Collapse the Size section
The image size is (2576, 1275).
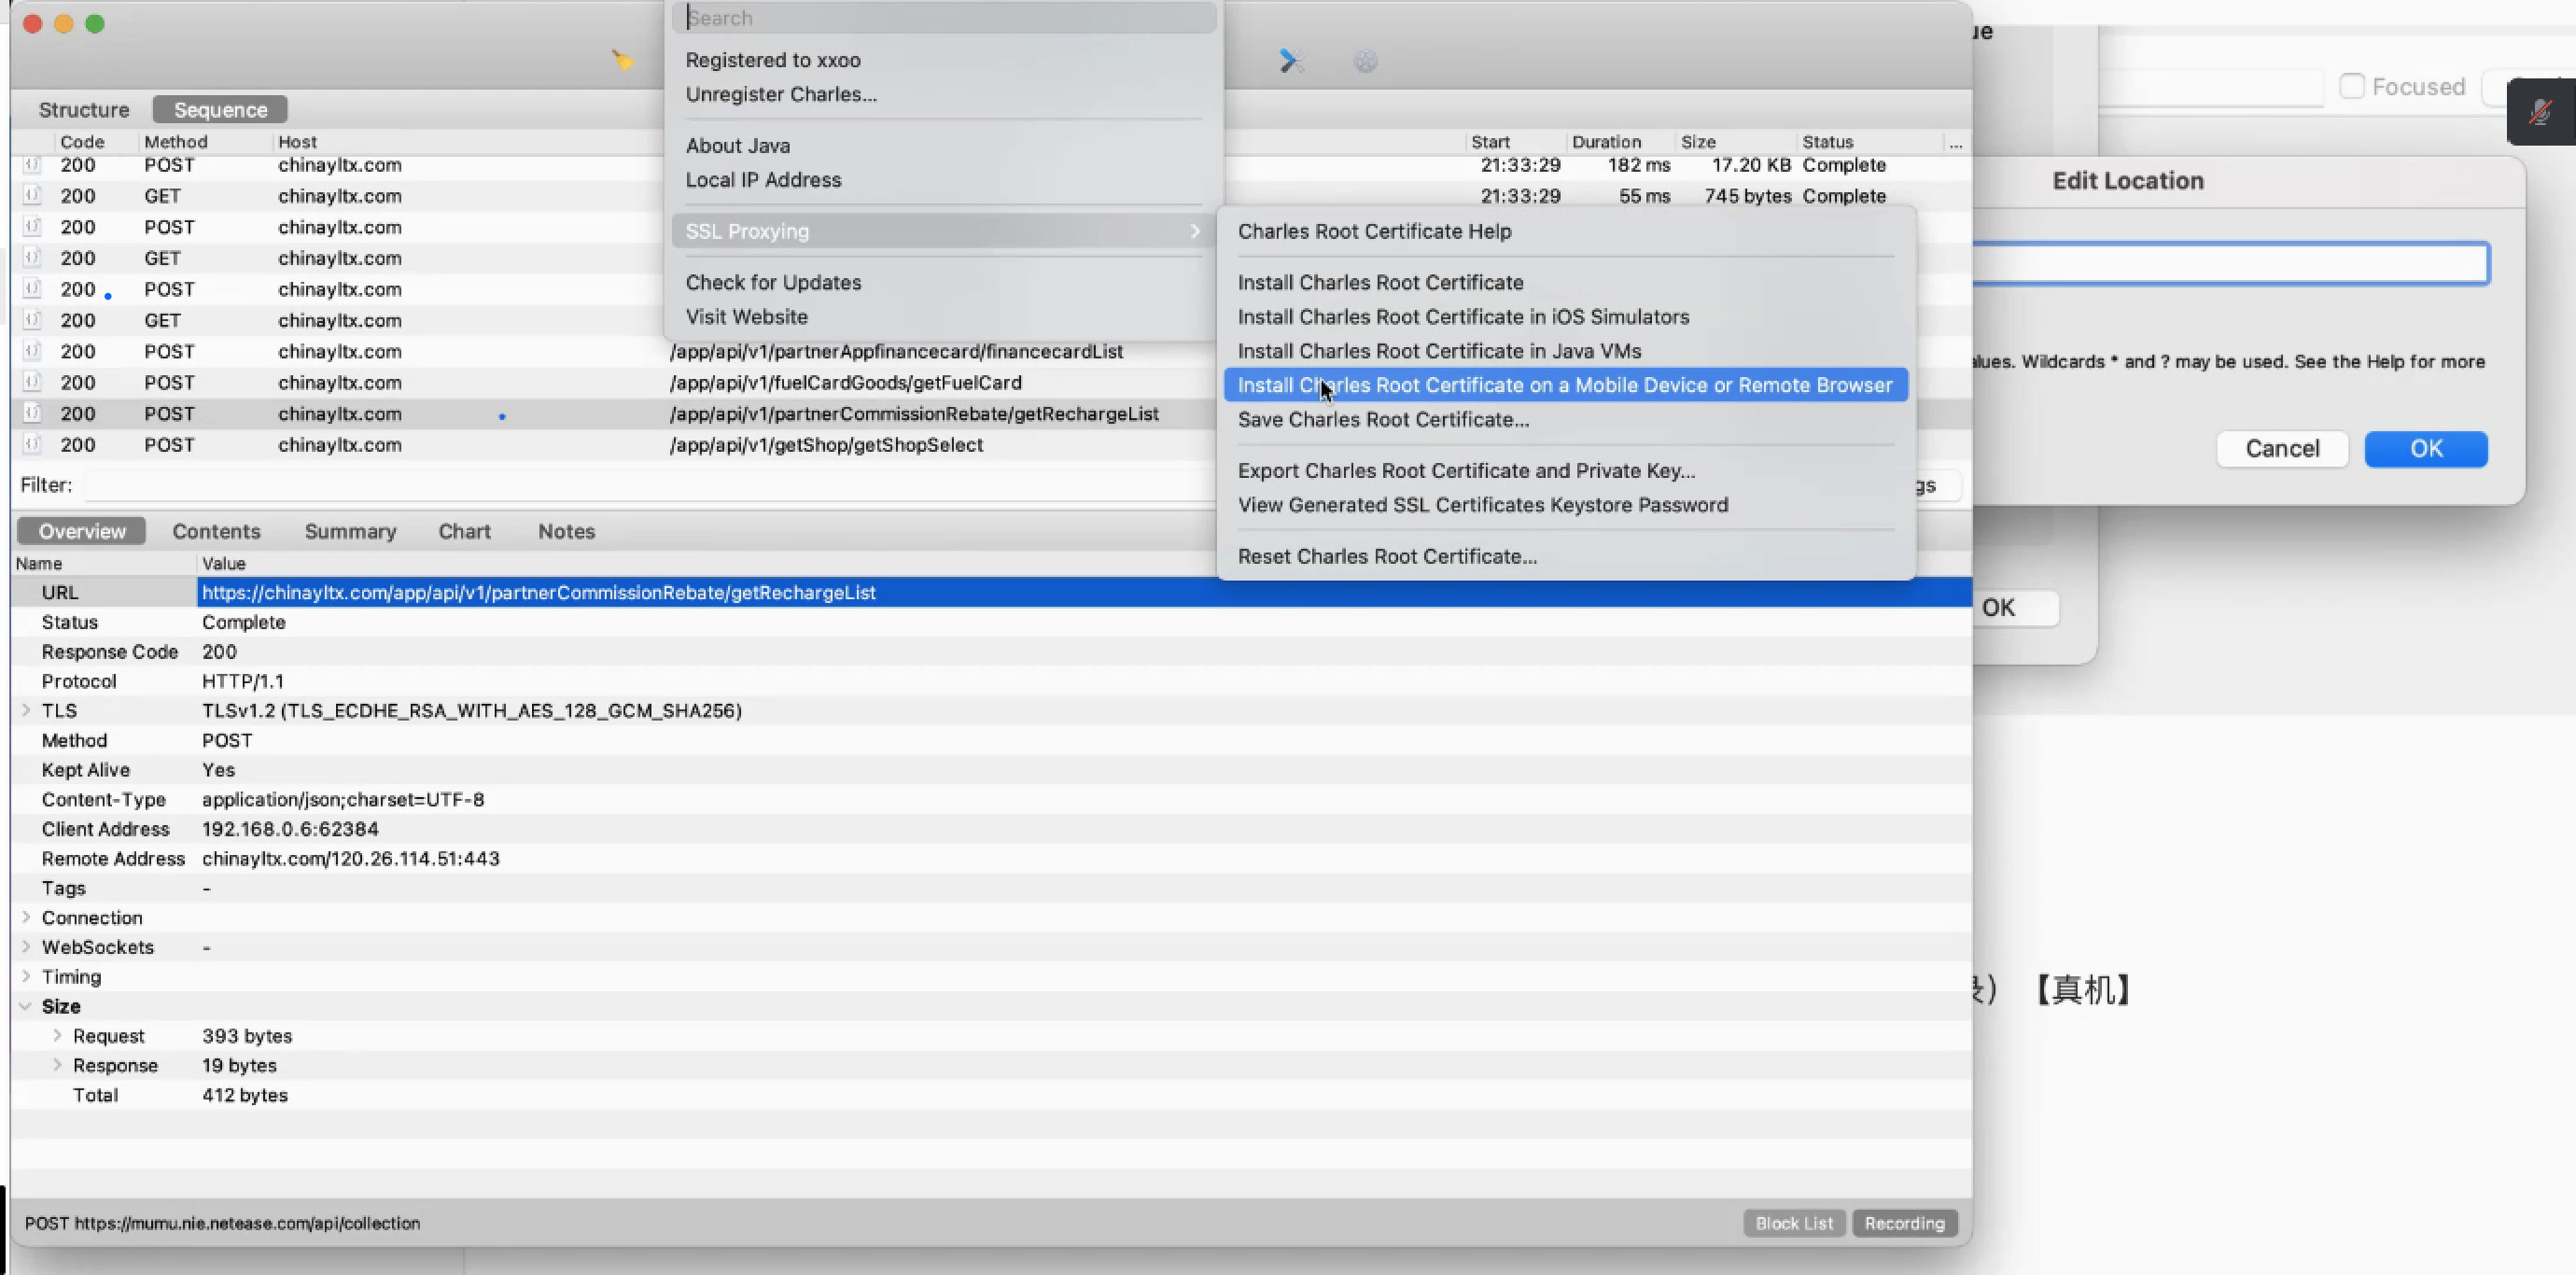(27, 1006)
